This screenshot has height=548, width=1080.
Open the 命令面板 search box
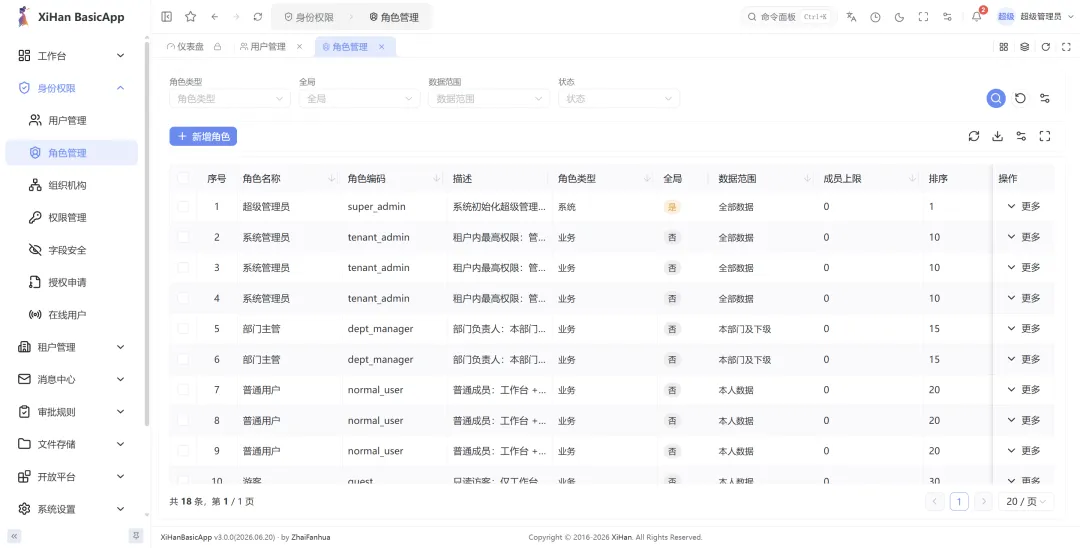click(x=788, y=17)
